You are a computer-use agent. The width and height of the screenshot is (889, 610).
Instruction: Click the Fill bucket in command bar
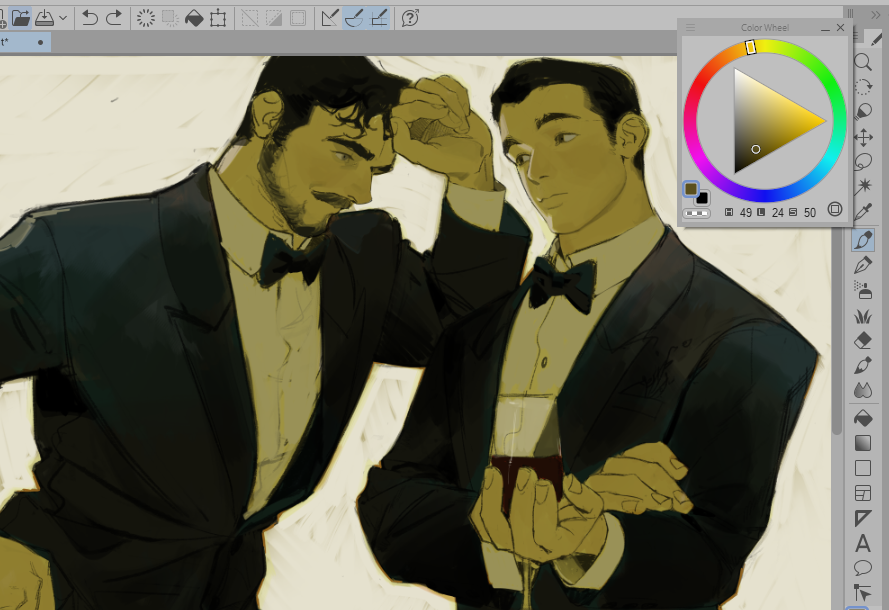194,18
